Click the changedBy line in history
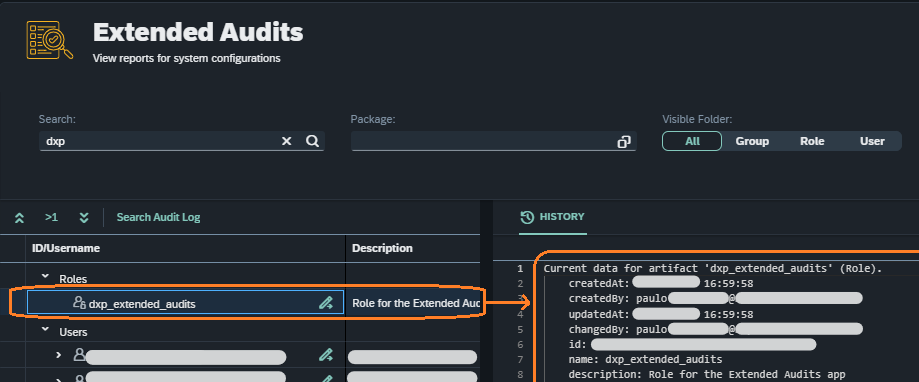 click(715, 329)
